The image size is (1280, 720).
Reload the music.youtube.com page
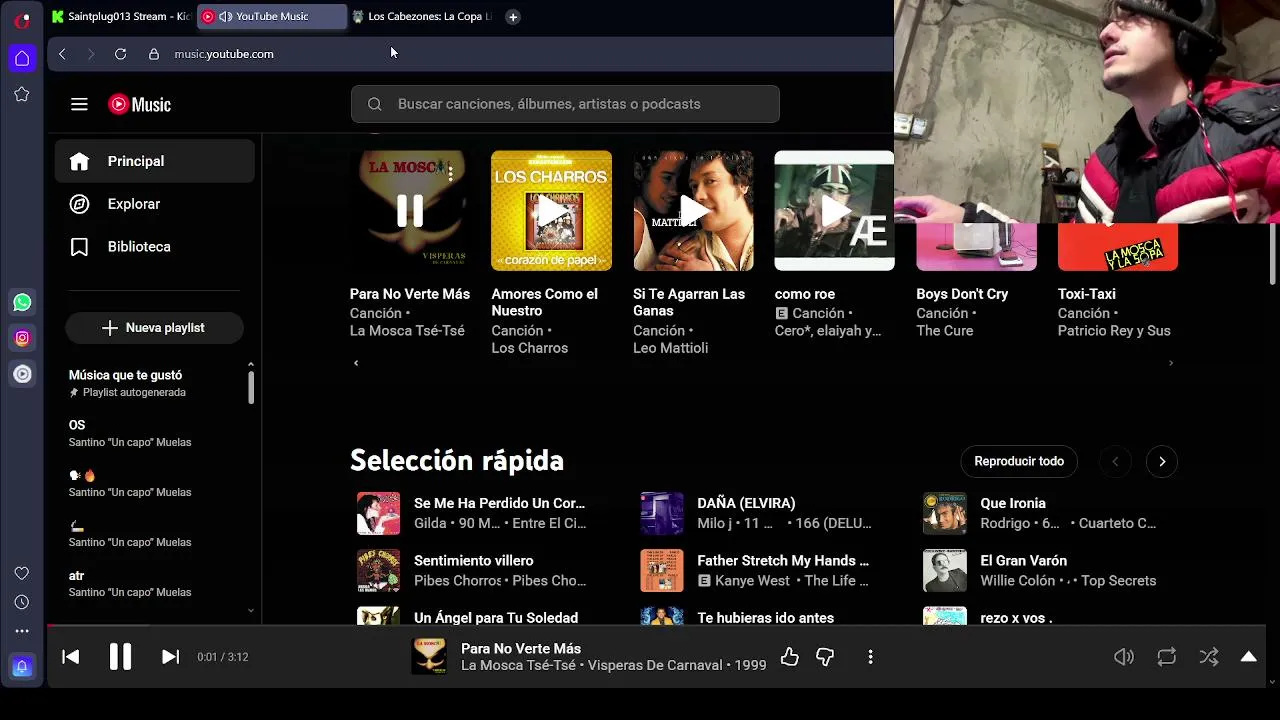(x=120, y=54)
